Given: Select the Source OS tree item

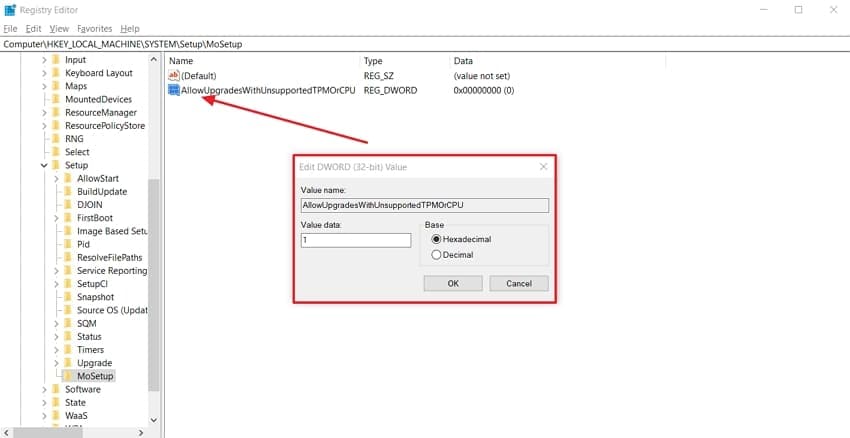Looking at the screenshot, I should (112, 310).
